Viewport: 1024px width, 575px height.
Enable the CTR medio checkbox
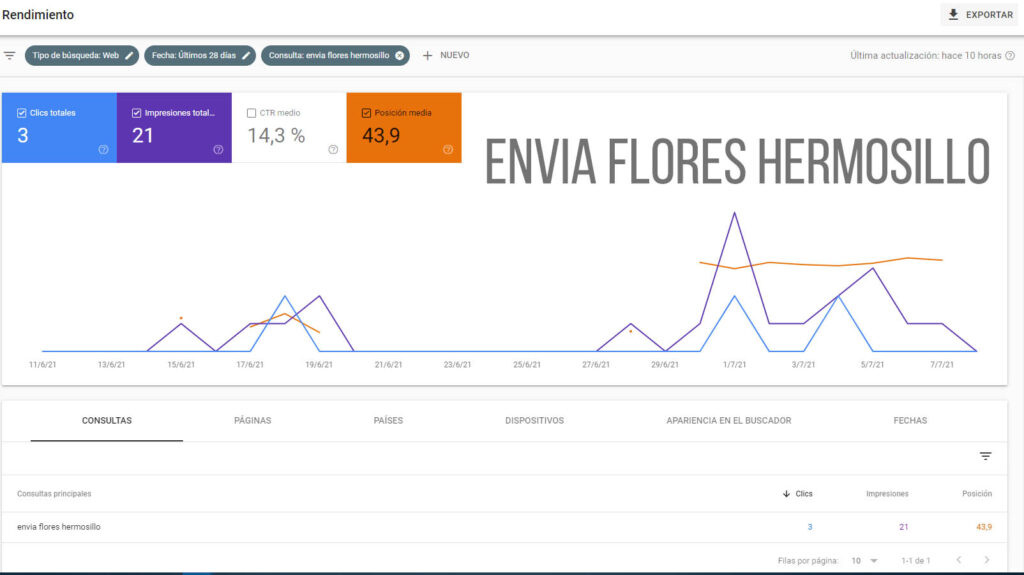[251, 113]
